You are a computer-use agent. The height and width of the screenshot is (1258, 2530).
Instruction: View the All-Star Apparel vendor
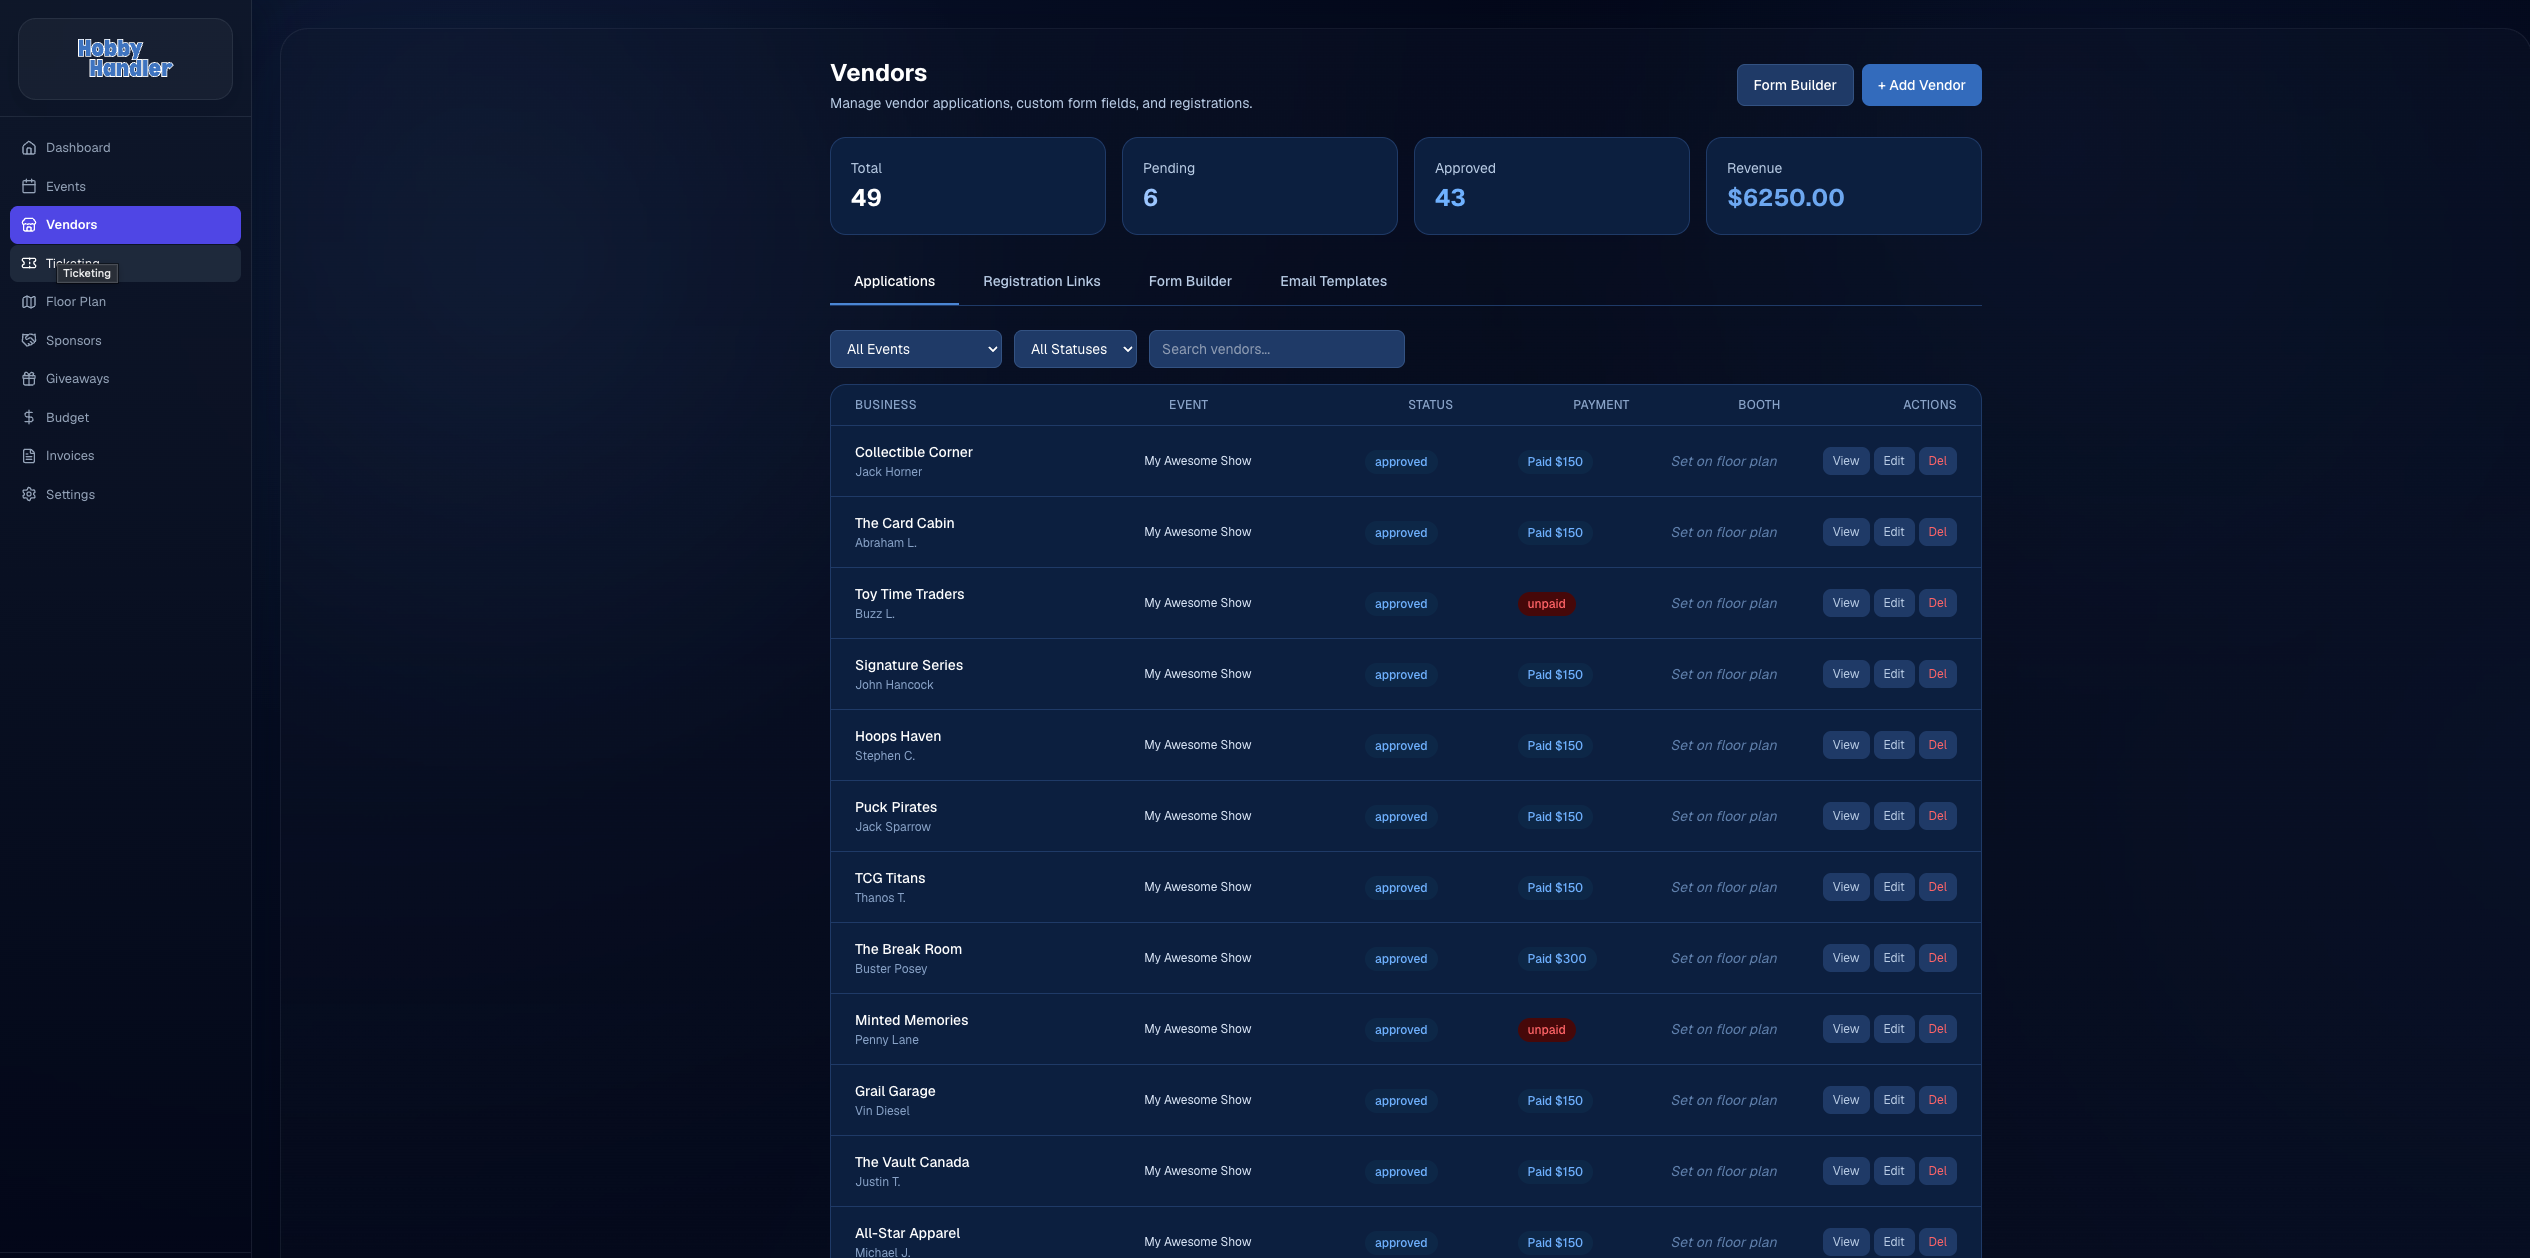click(1845, 1242)
